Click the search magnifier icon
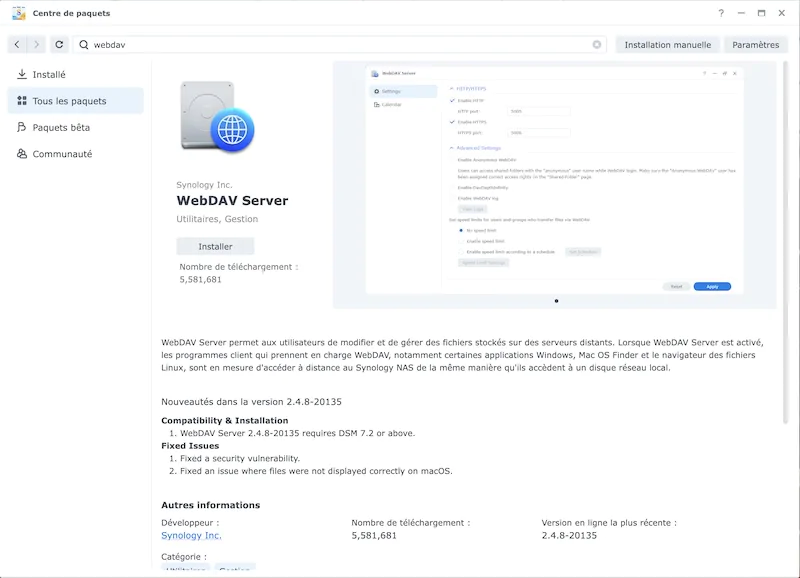 84,45
